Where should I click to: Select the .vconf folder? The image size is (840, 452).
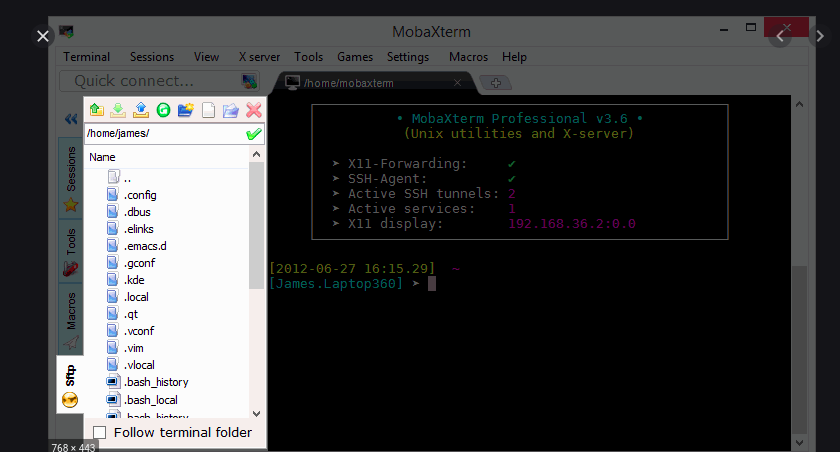click(131, 331)
